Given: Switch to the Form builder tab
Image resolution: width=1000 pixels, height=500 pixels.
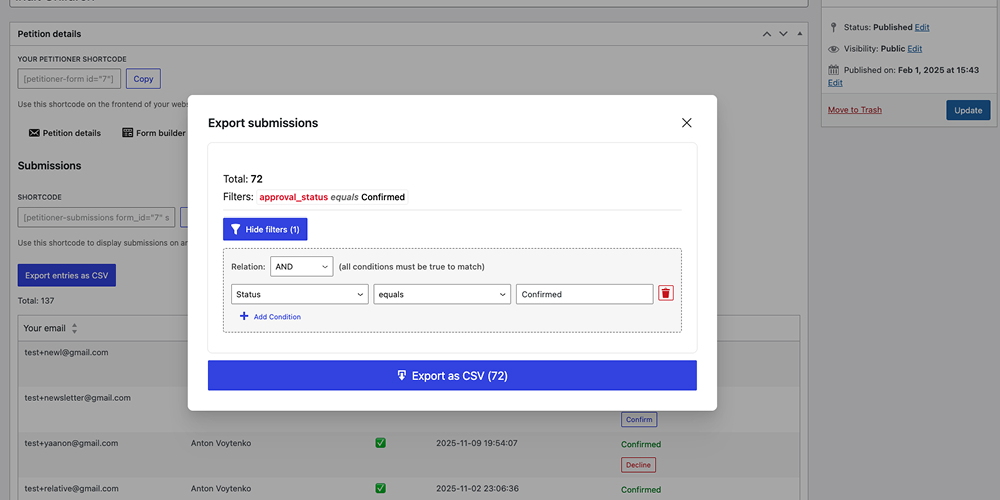Looking at the screenshot, I should pyautogui.click(x=154, y=133).
